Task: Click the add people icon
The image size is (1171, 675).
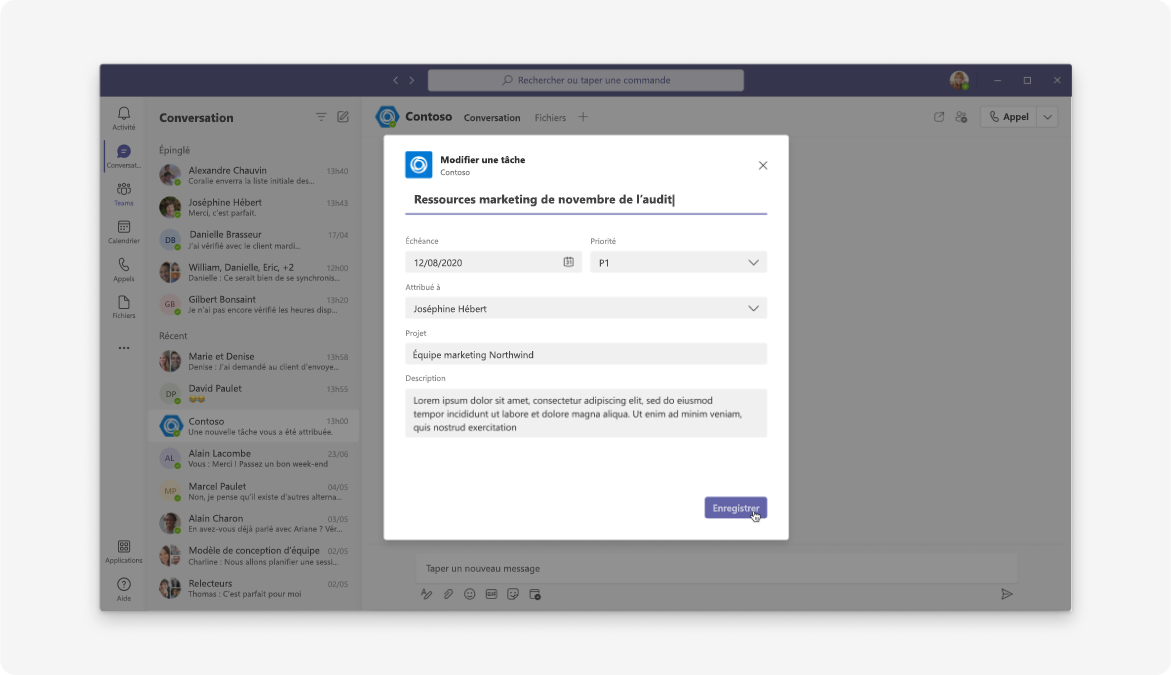Action: tap(961, 117)
